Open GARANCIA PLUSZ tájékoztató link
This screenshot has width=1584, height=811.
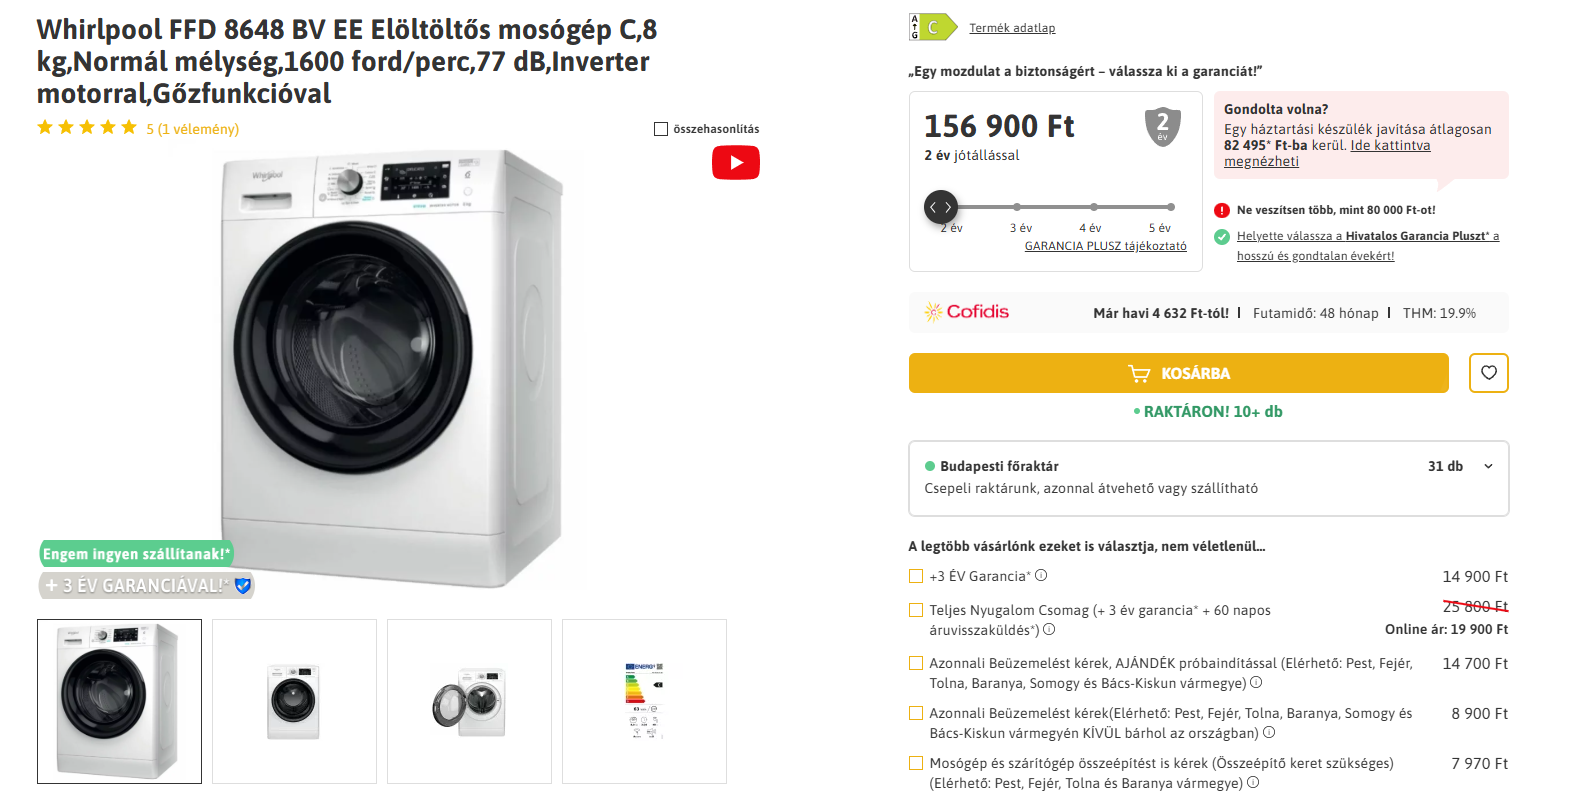coord(1105,246)
